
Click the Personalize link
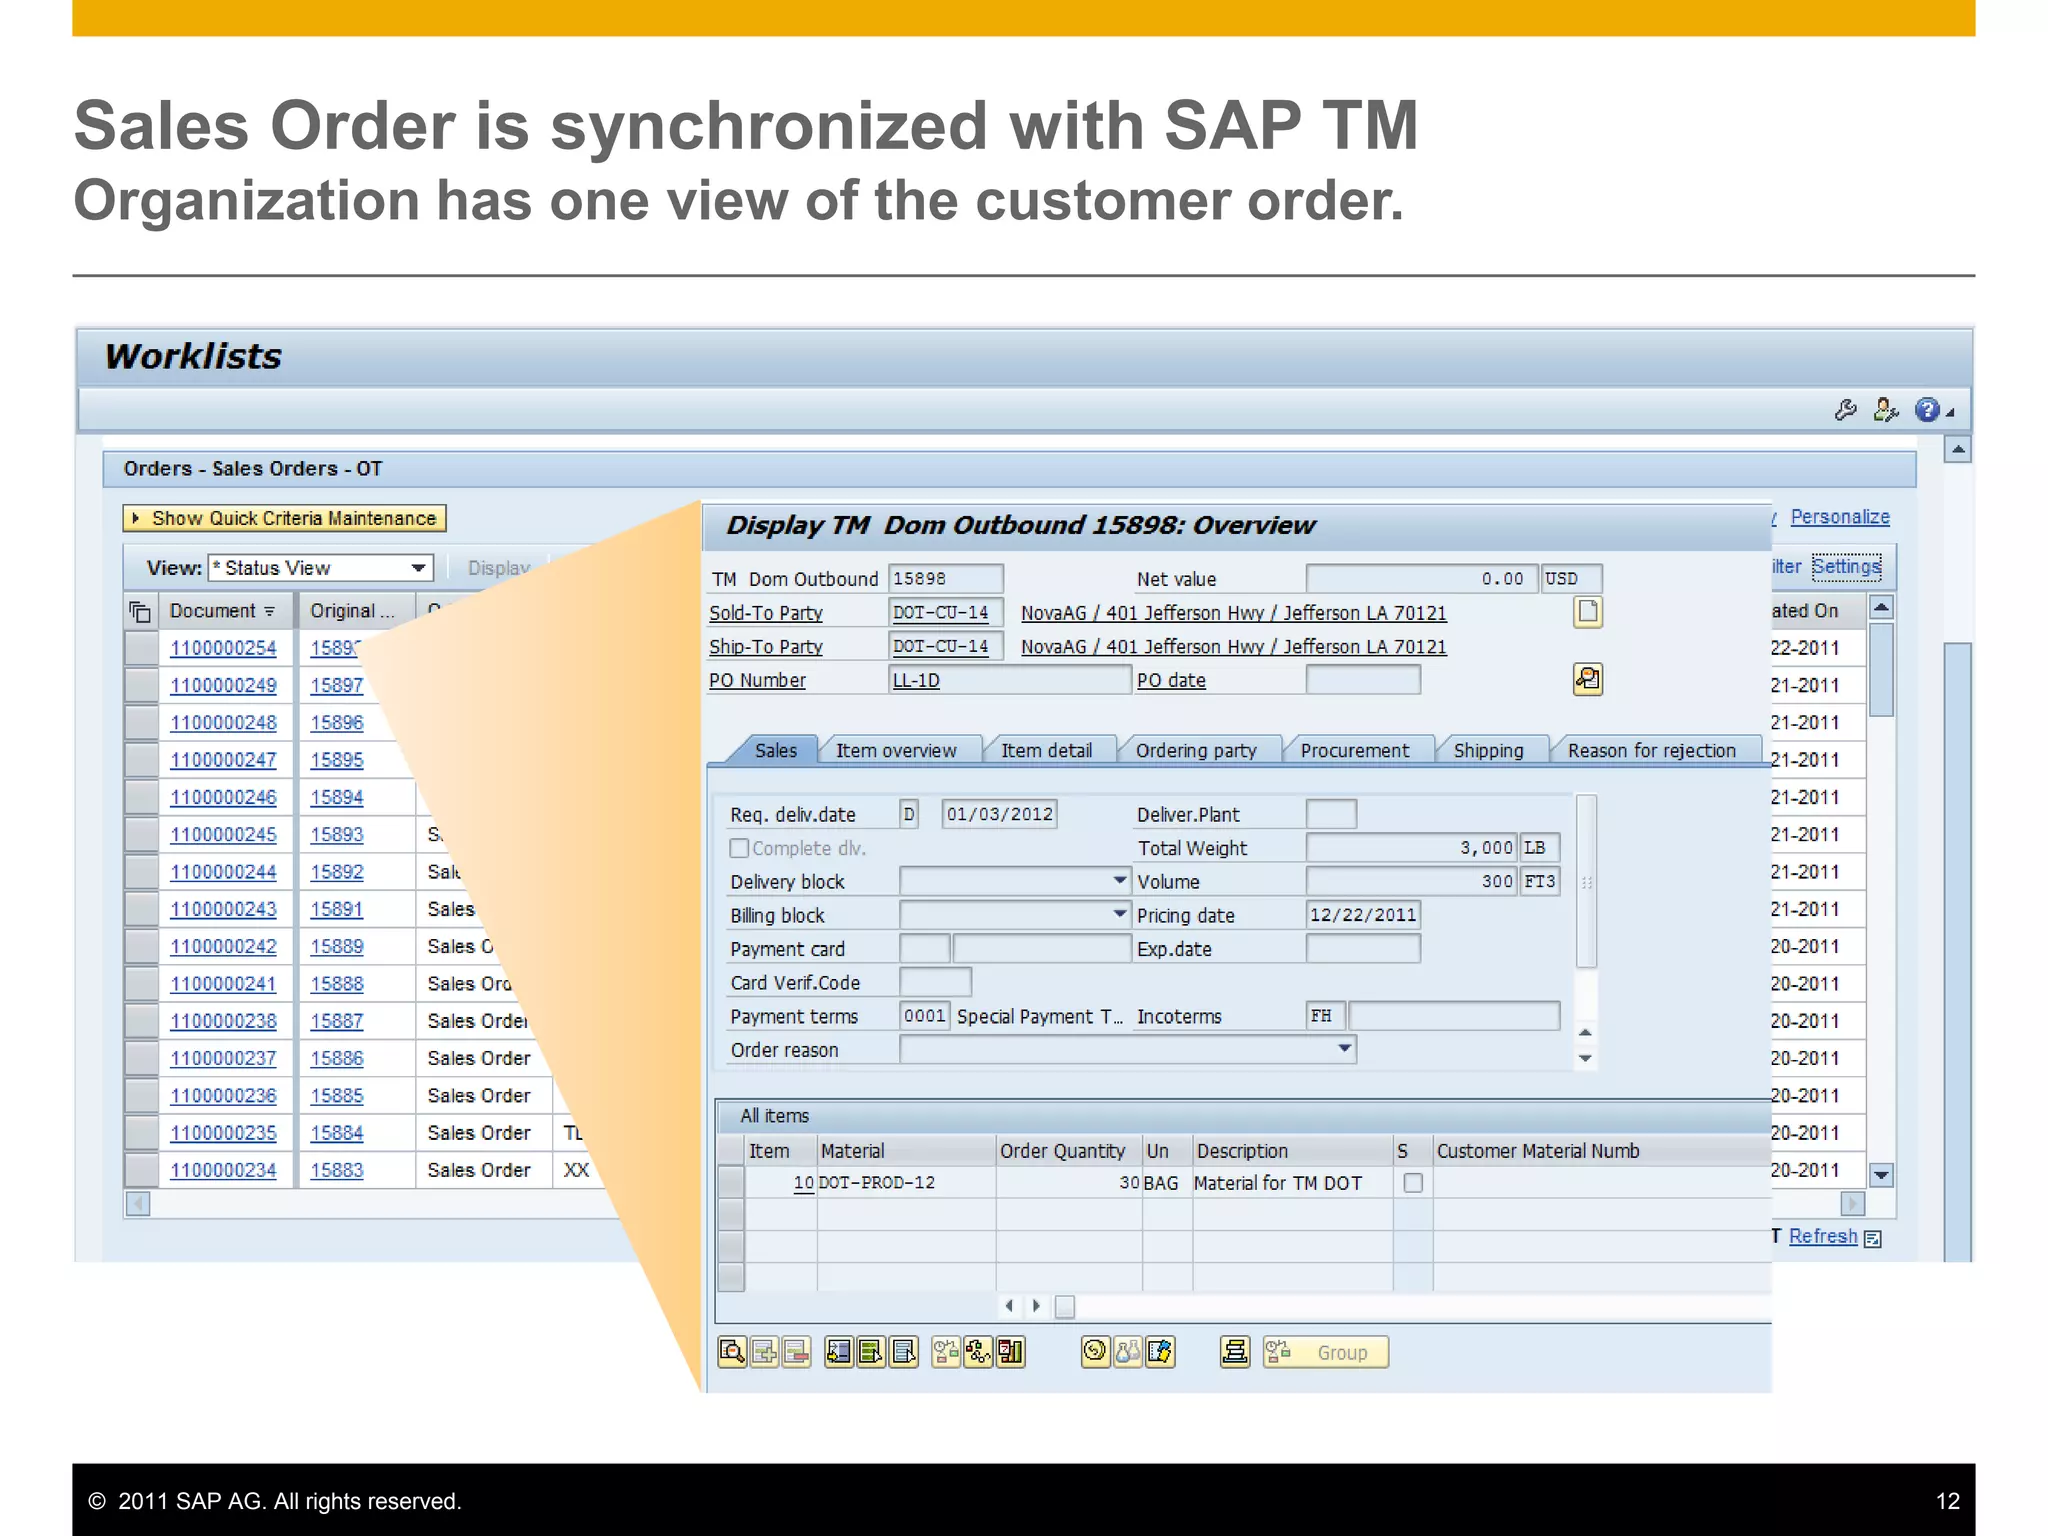(x=1840, y=517)
